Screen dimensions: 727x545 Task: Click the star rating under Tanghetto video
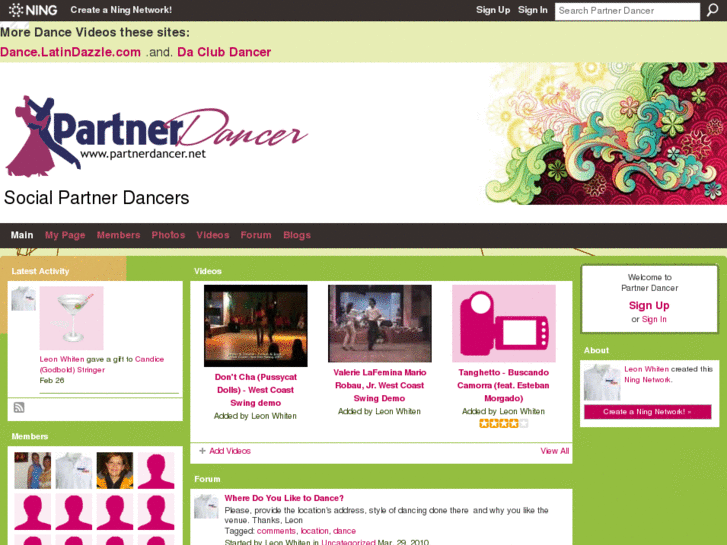pos(504,423)
